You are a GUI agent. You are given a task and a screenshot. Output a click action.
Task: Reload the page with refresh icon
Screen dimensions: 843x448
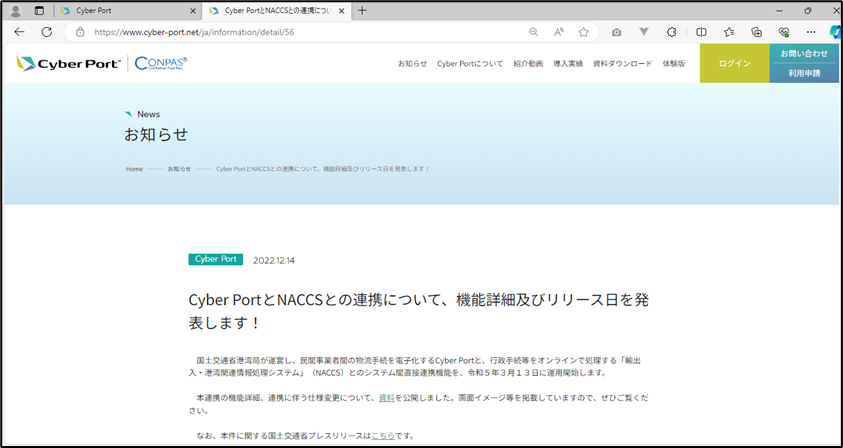coord(46,32)
